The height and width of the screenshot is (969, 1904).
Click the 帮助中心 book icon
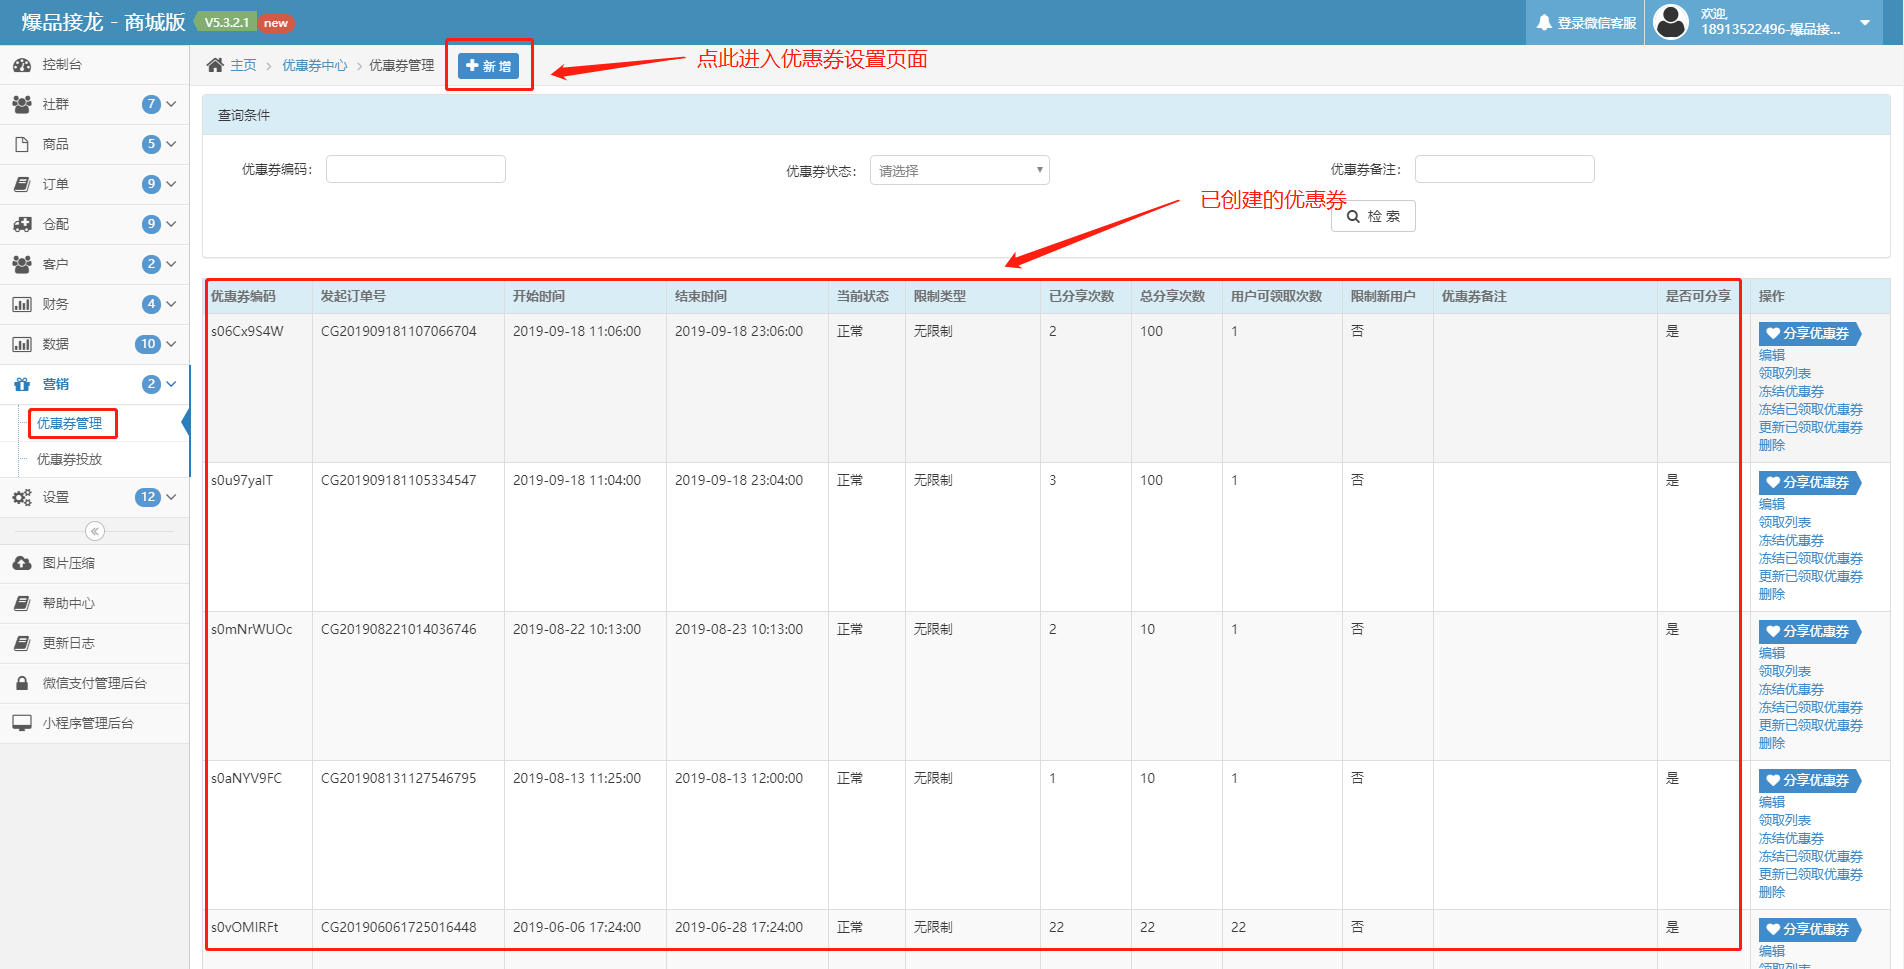point(21,603)
